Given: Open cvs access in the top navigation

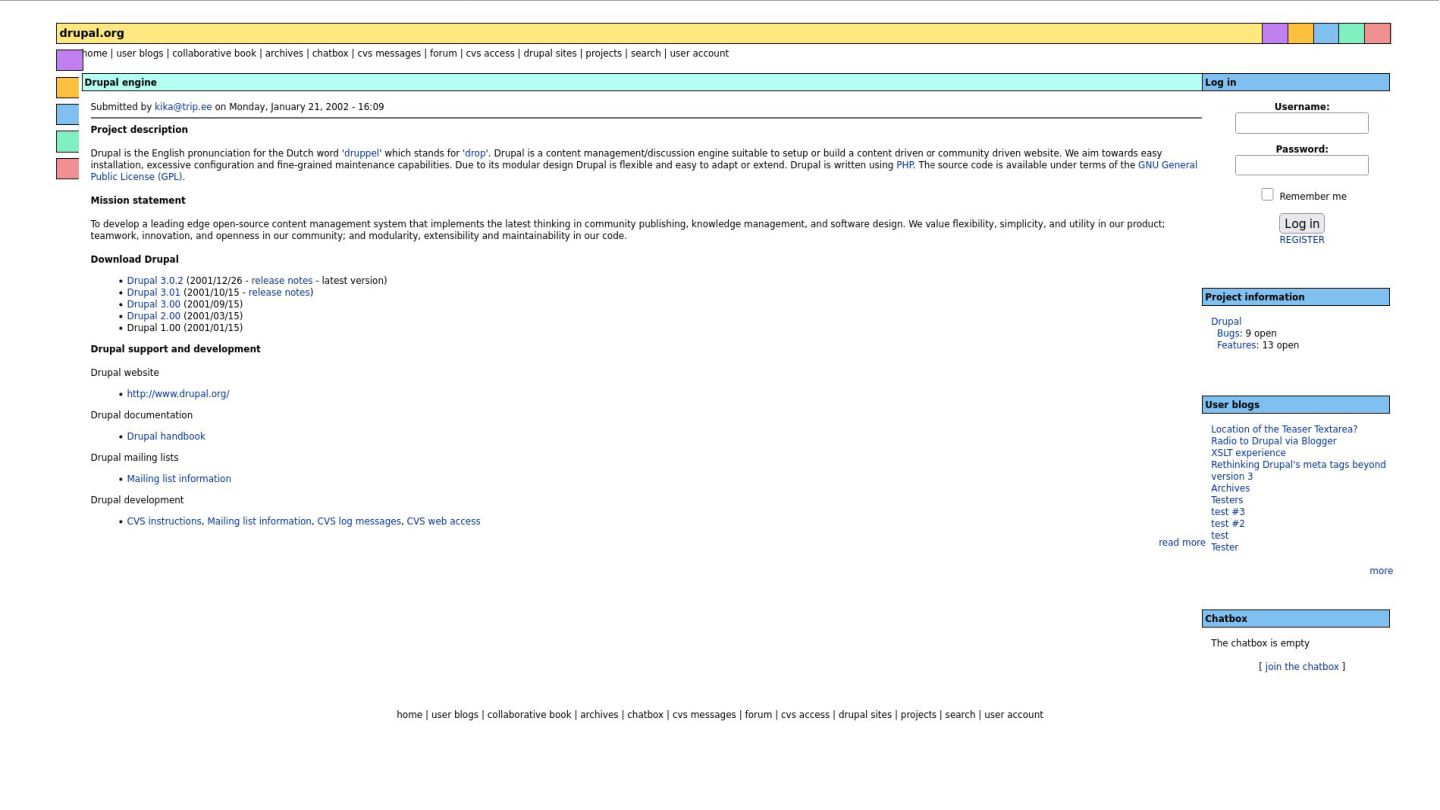Looking at the screenshot, I should tap(490, 54).
